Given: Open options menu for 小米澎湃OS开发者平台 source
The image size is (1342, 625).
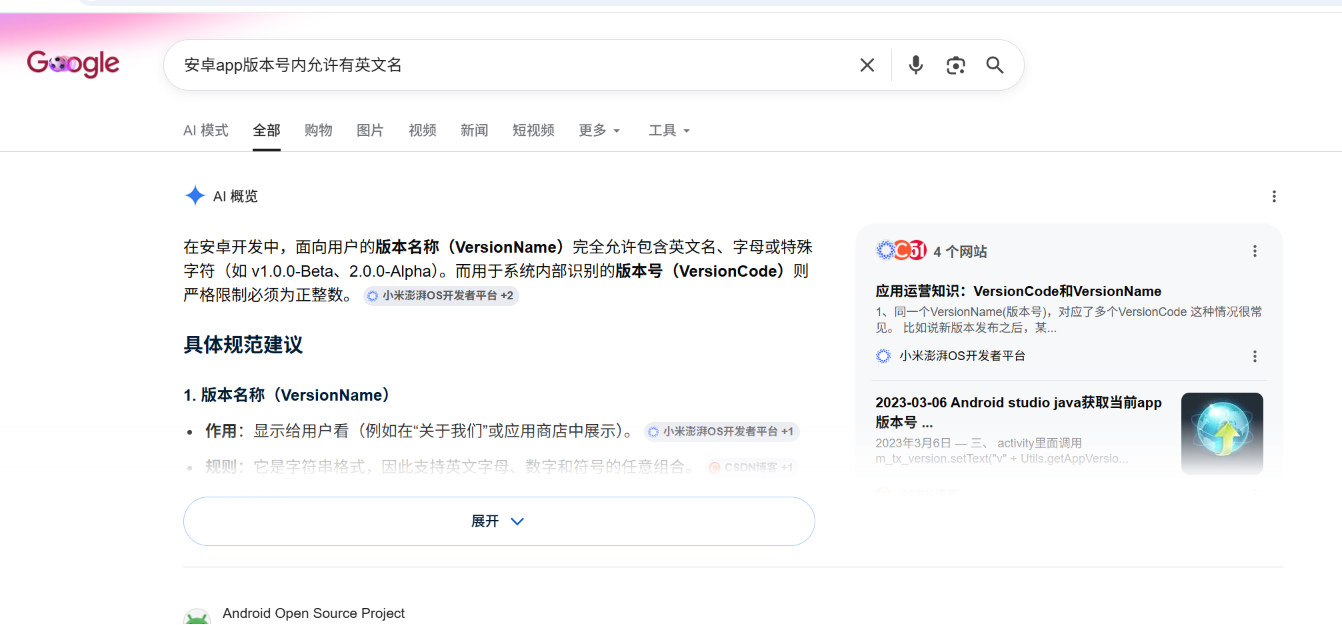Looking at the screenshot, I should pyautogui.click(x=1255, y=356).
